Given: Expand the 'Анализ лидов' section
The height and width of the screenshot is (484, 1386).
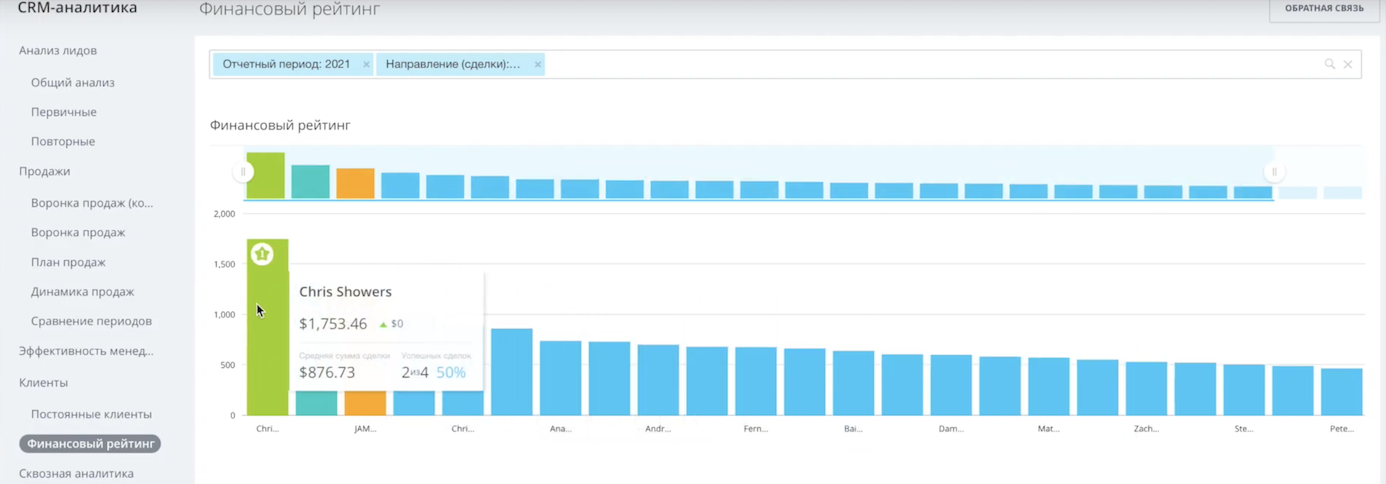Looking at the screenshot, I should coord(58,50).
